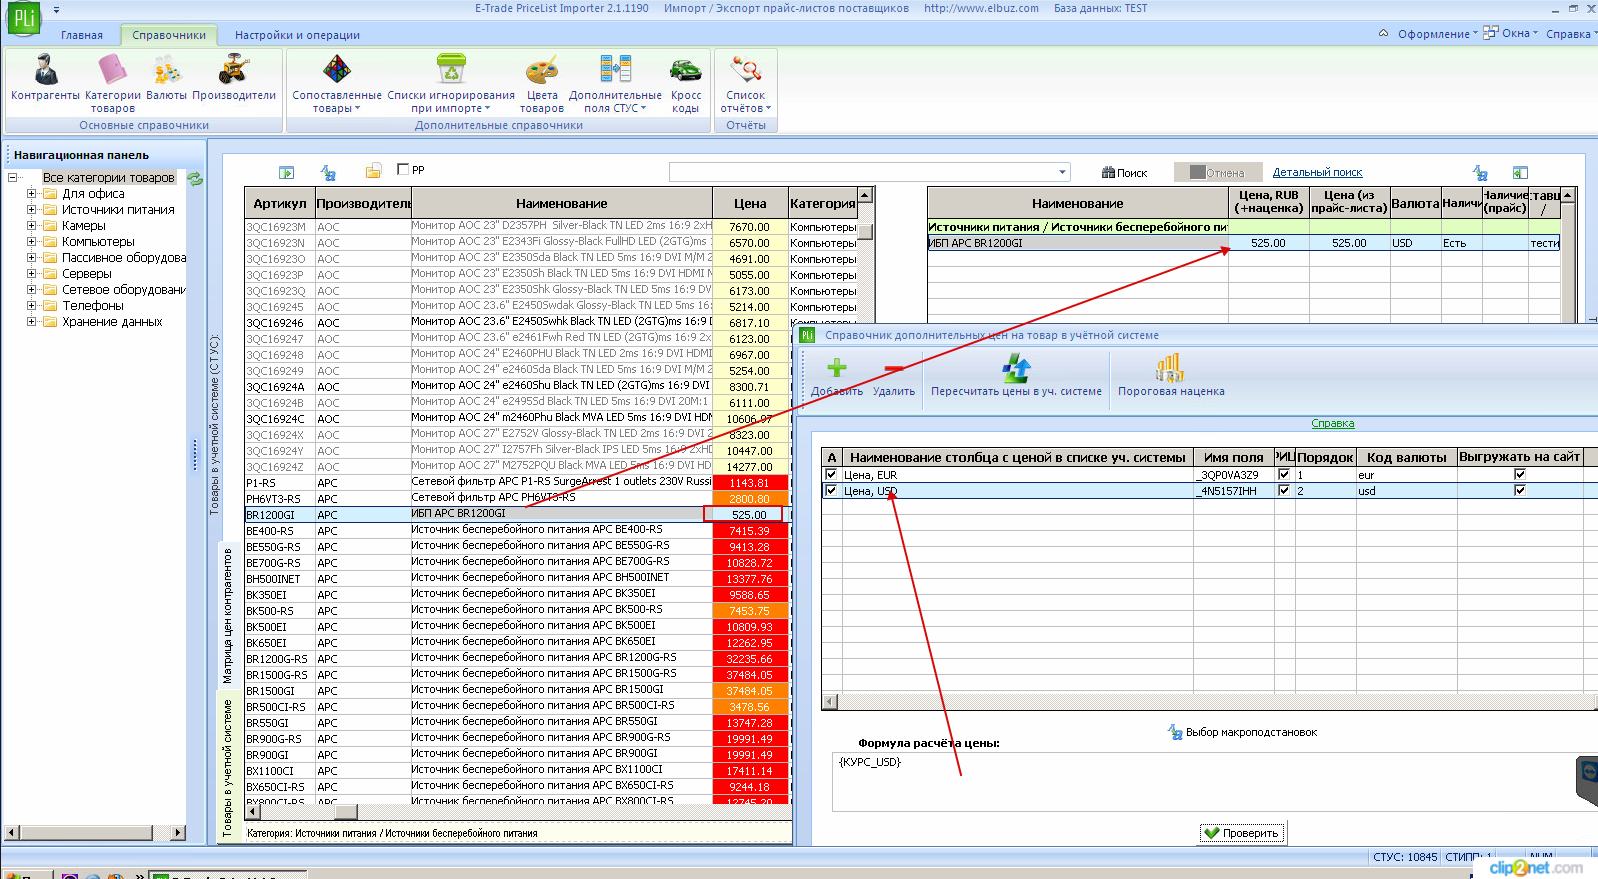Click the last icon in the price-list toolbar

pos(1520,173)
